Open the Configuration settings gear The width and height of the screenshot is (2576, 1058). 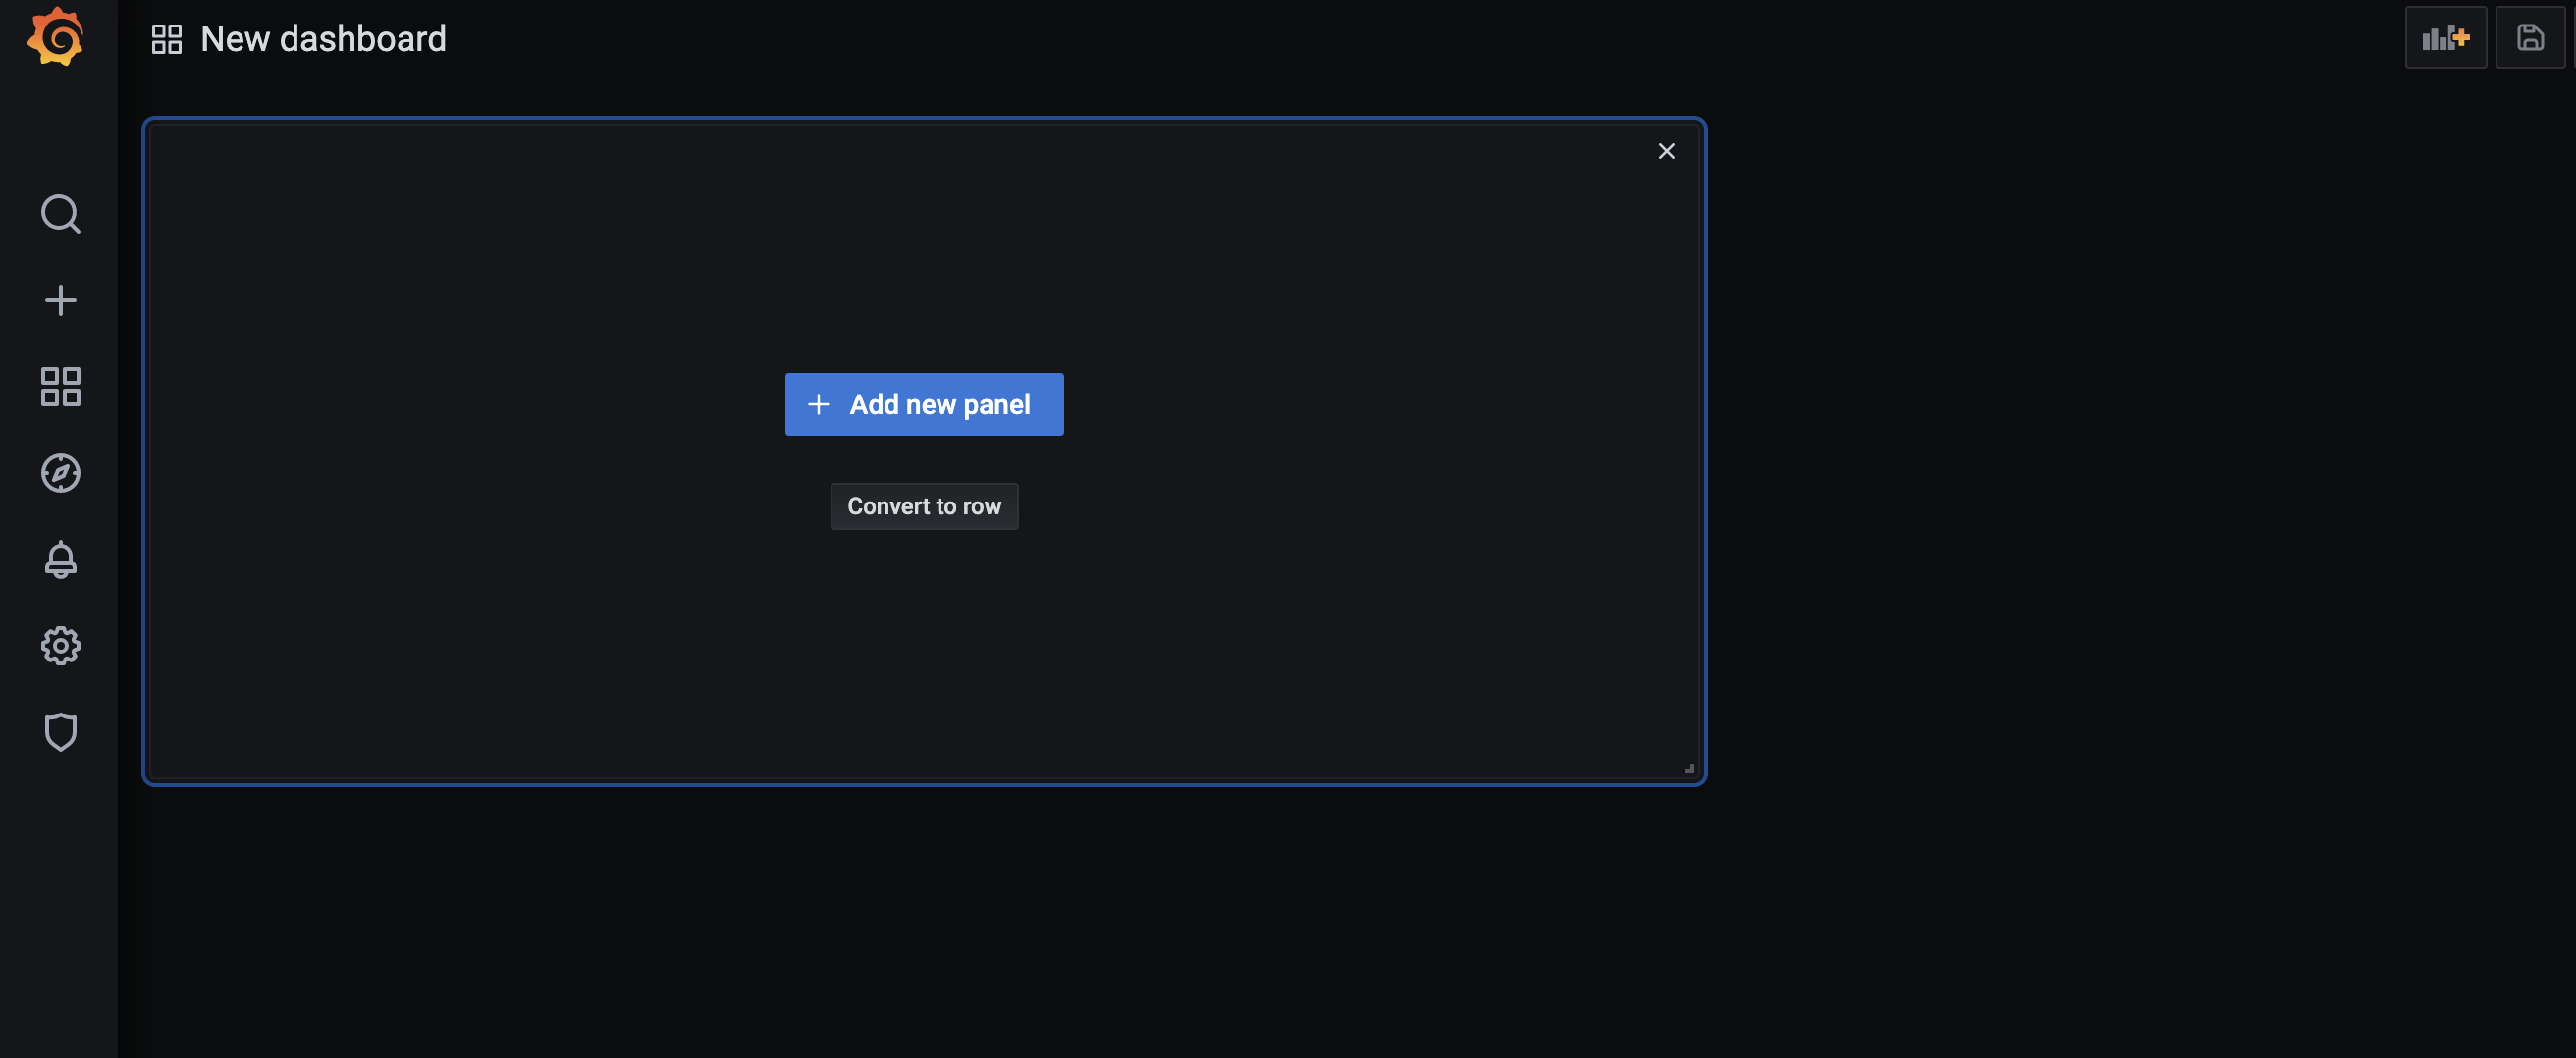coord(60,645)
